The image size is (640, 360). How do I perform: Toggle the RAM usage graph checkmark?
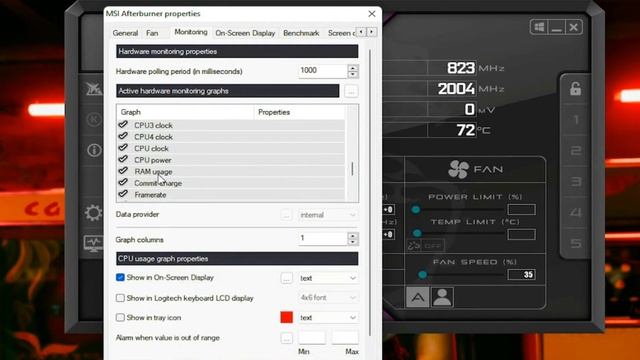(x=123, y=171)
